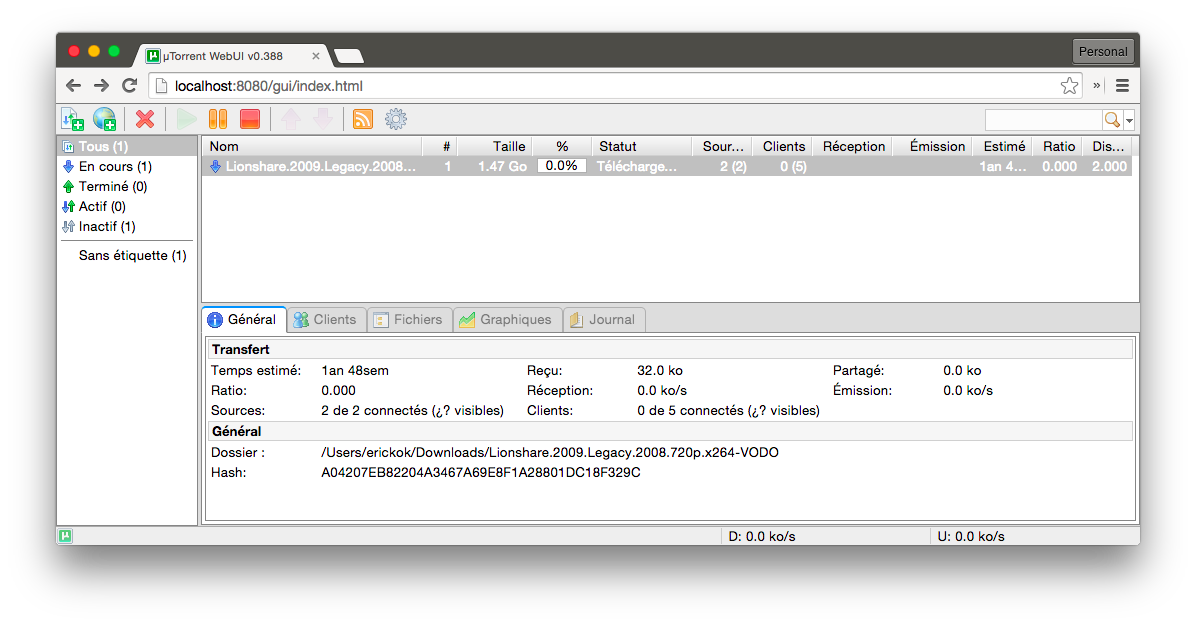The image size is (1196, 625).
Task: Click the red X remove torrent icon
Action: [145, 119]
